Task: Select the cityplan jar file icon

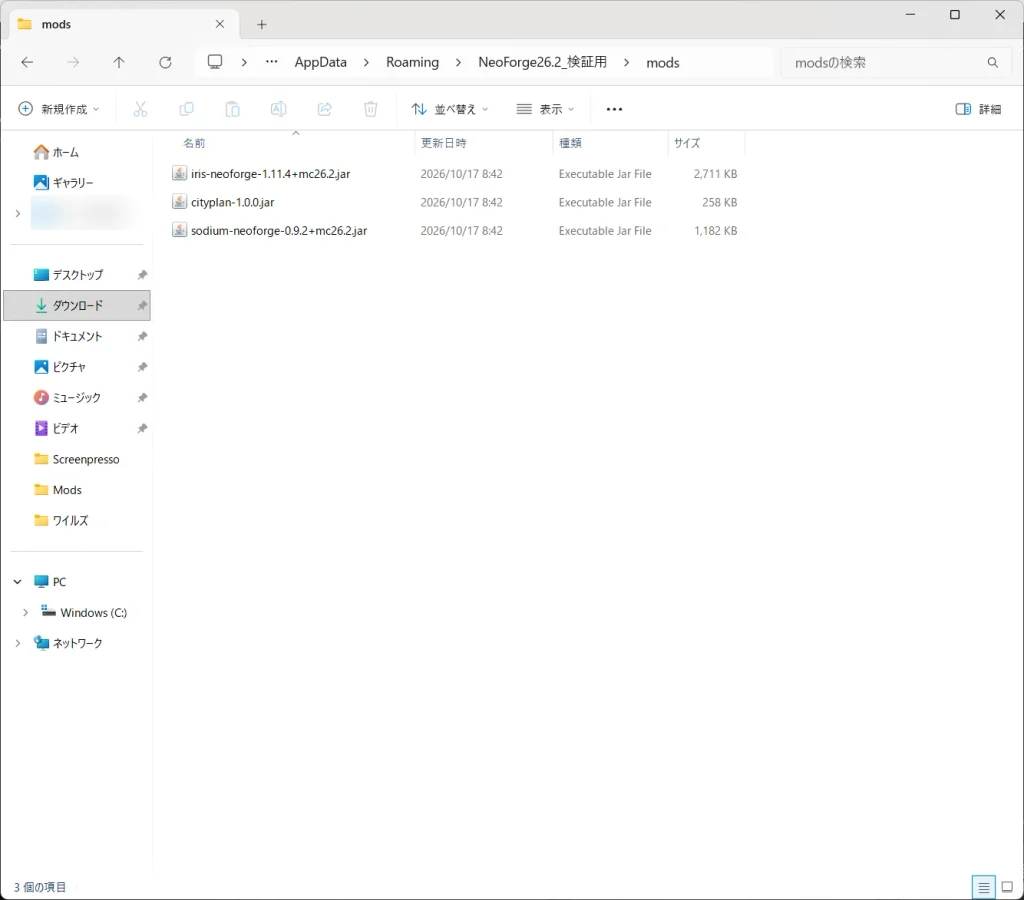Action: coord(179,202)
